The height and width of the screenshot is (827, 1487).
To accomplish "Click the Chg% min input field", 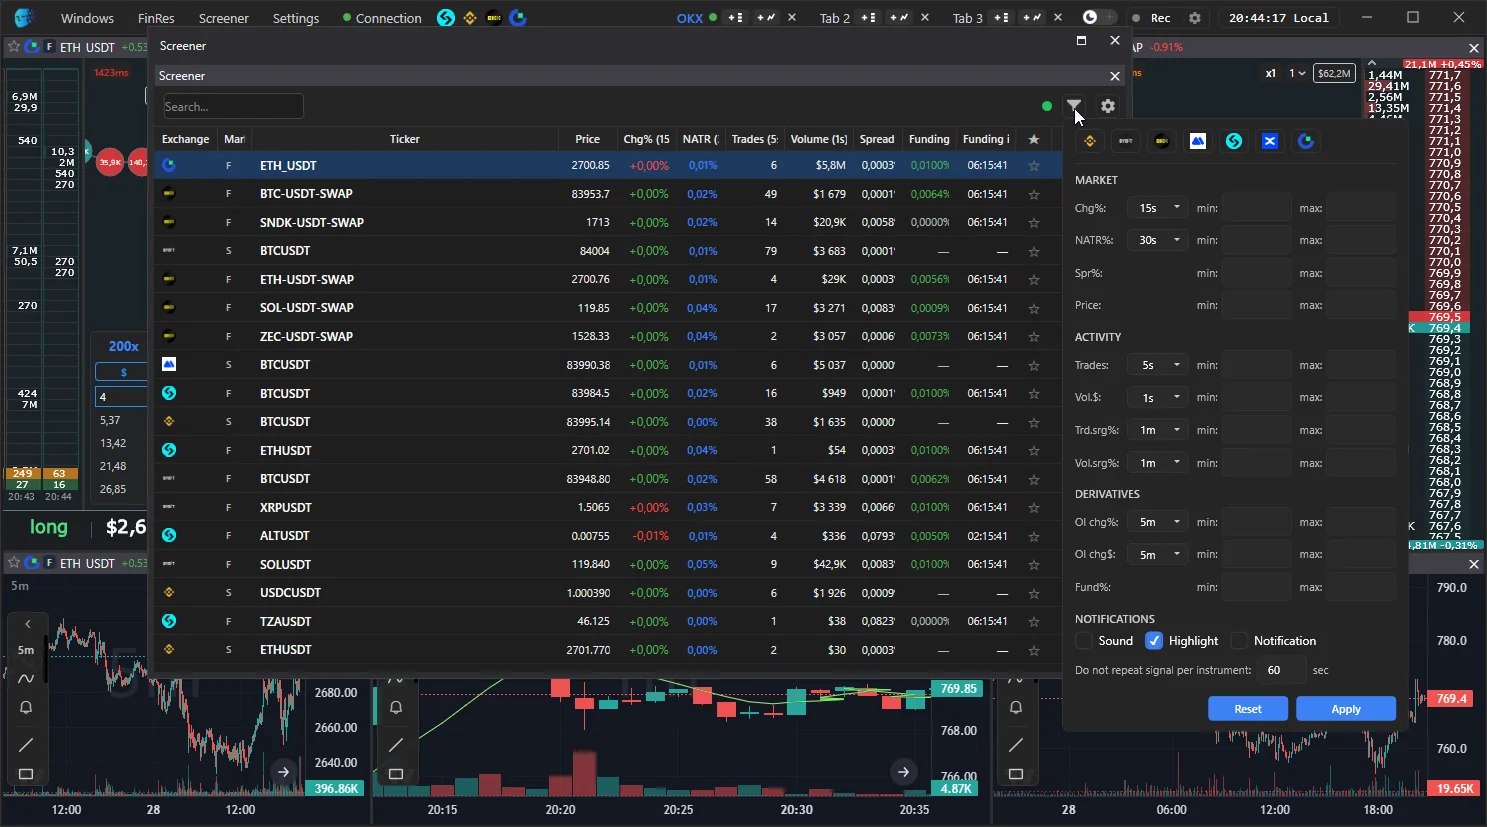I will 1256,208.
